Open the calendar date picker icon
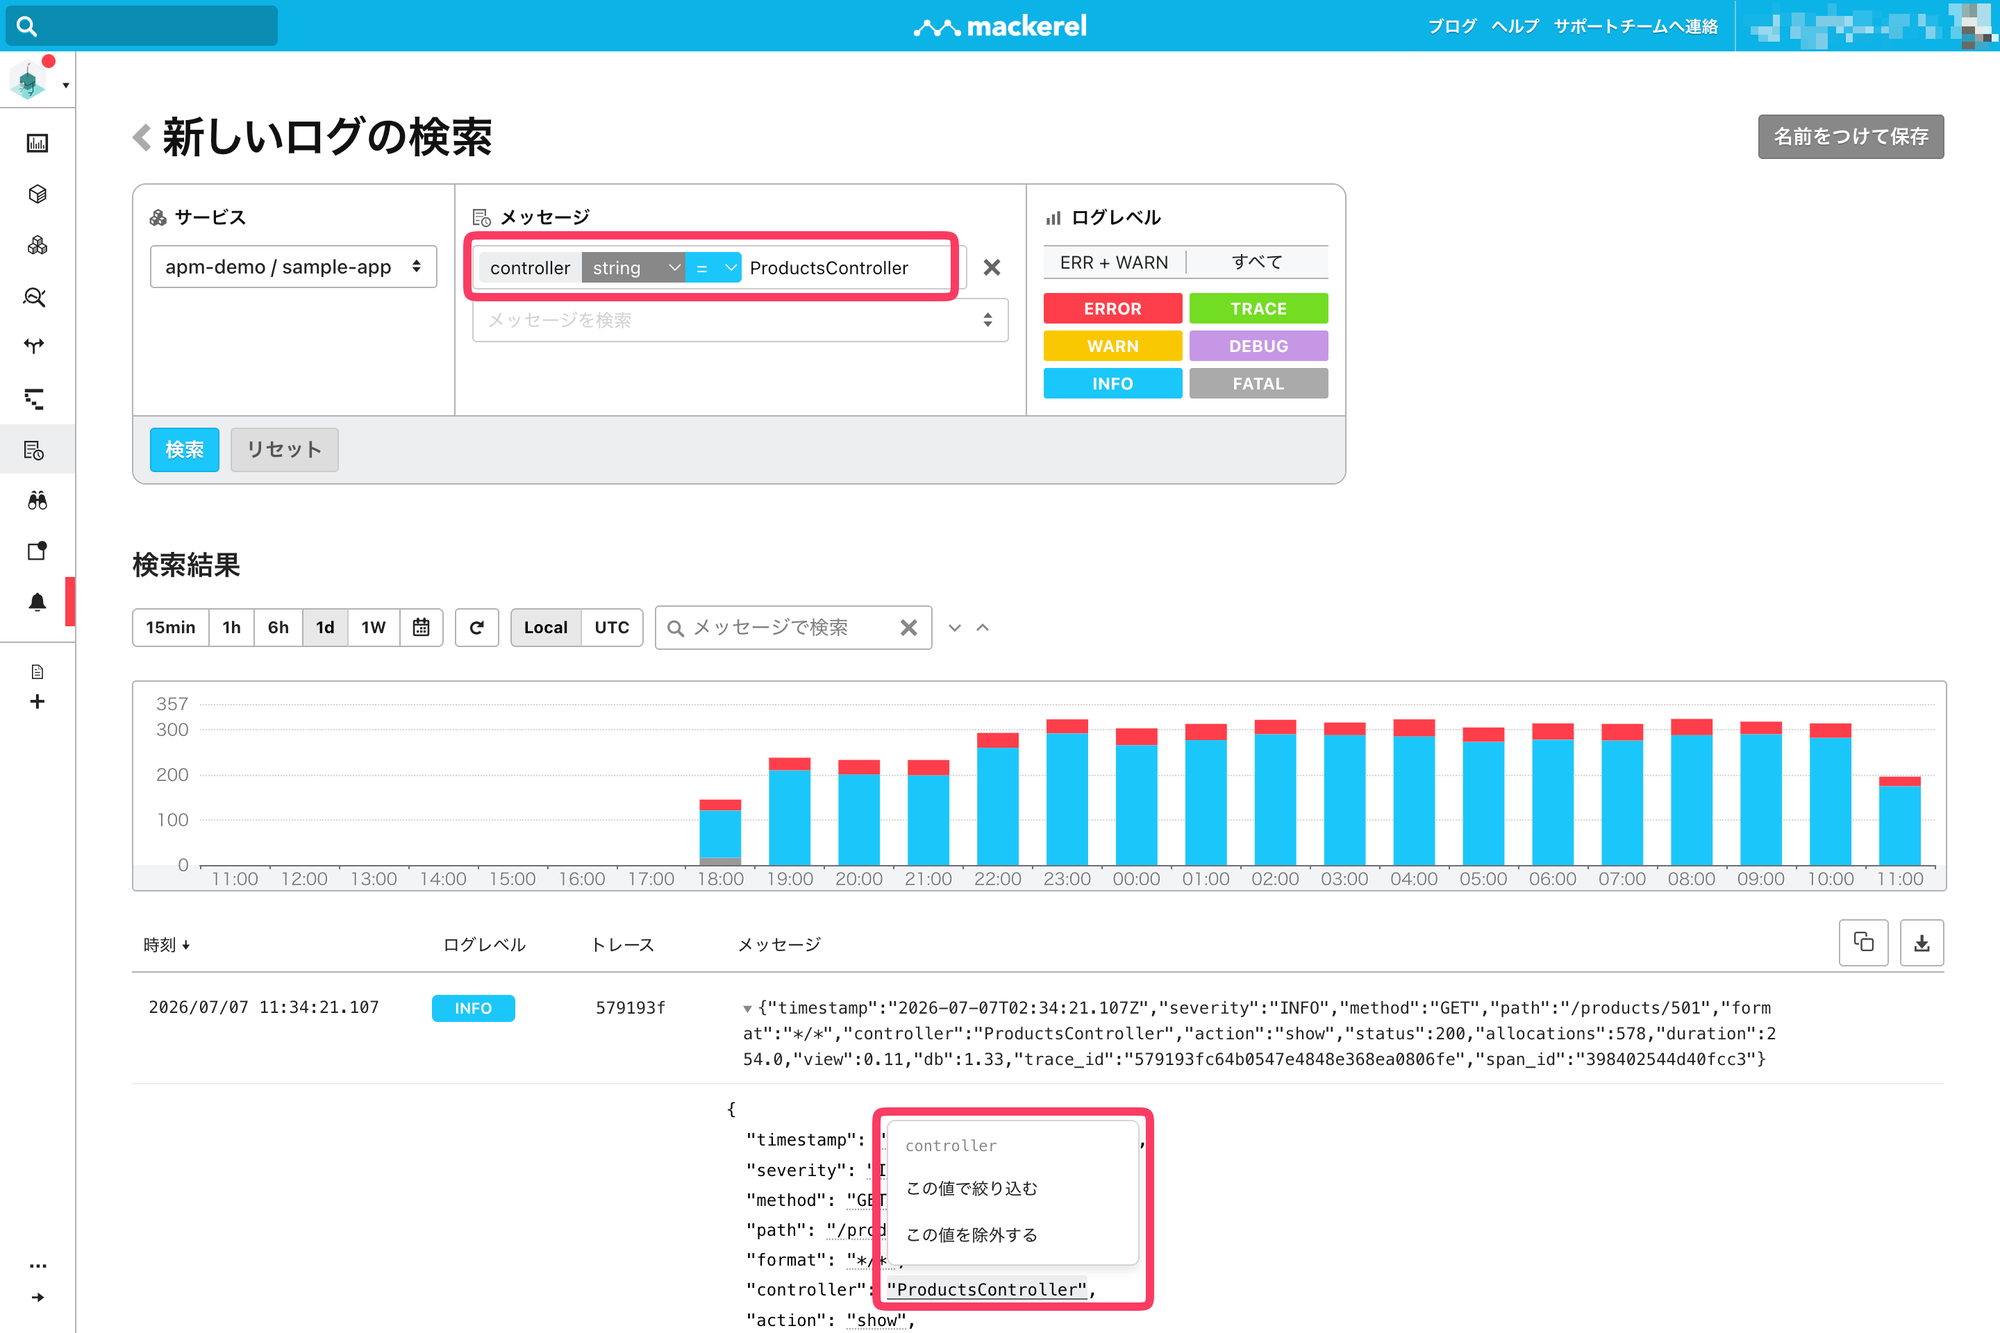2000x1333 pixels. [421, 627]
